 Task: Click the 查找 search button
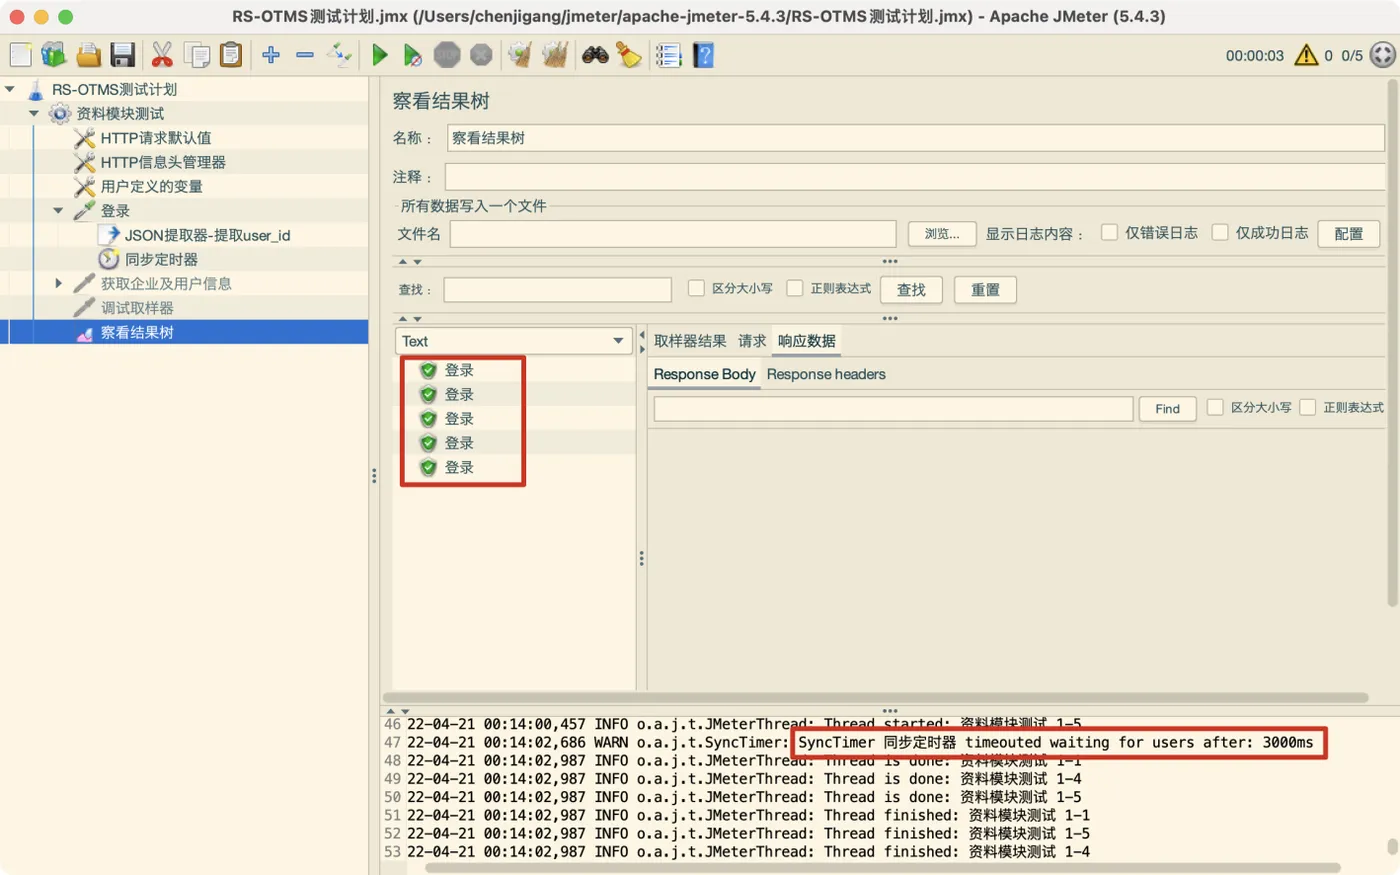coord(911,290)
